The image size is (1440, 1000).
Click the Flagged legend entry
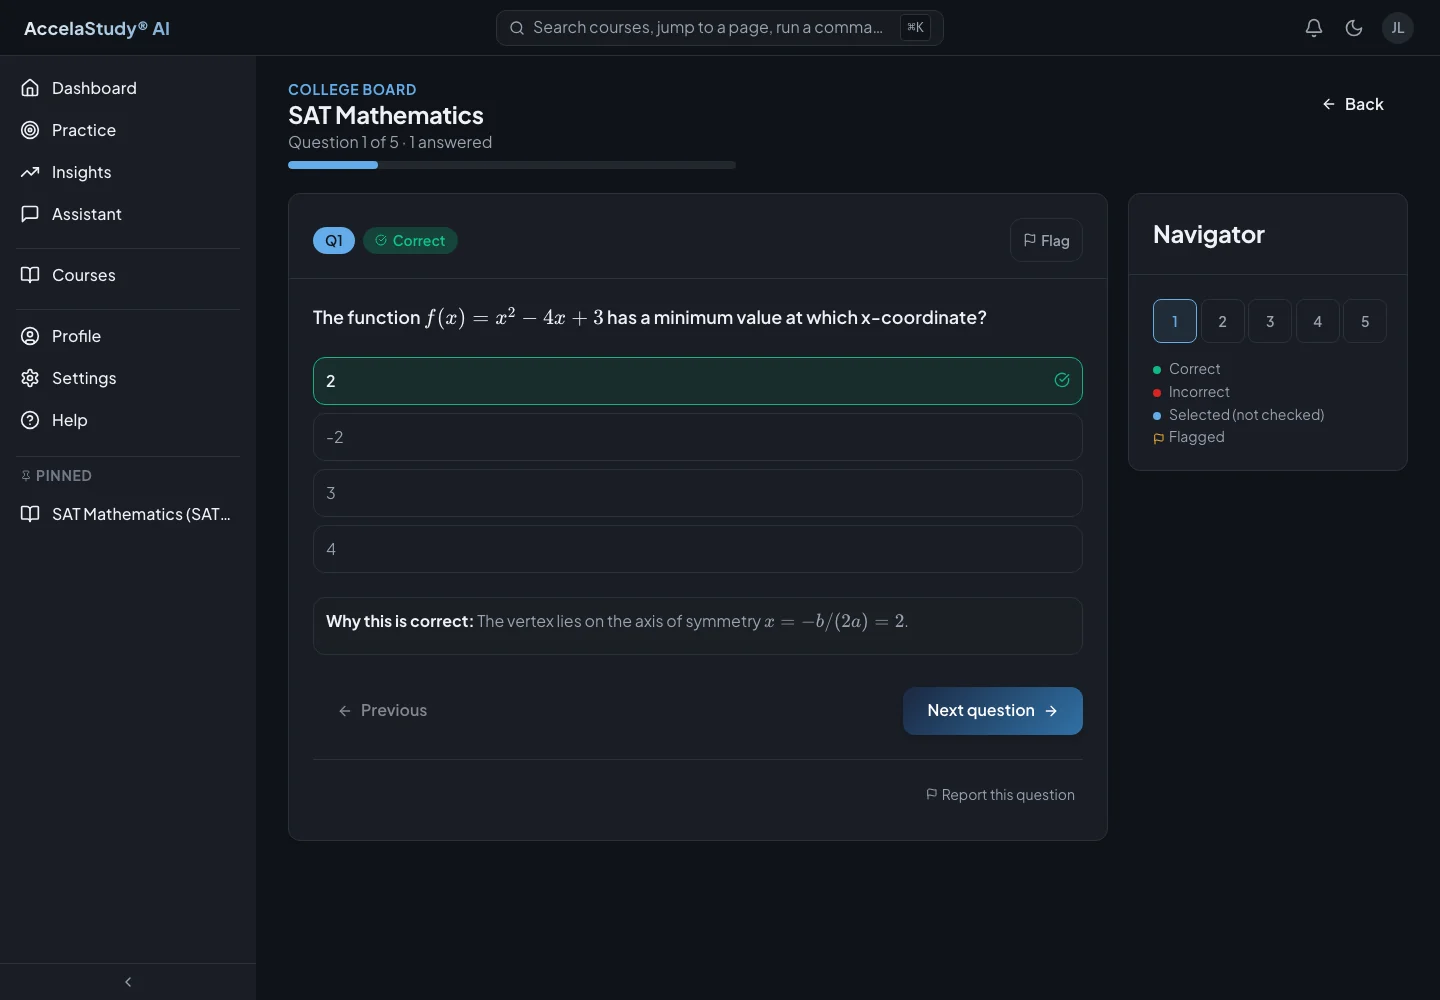(x=1189, y=437)
